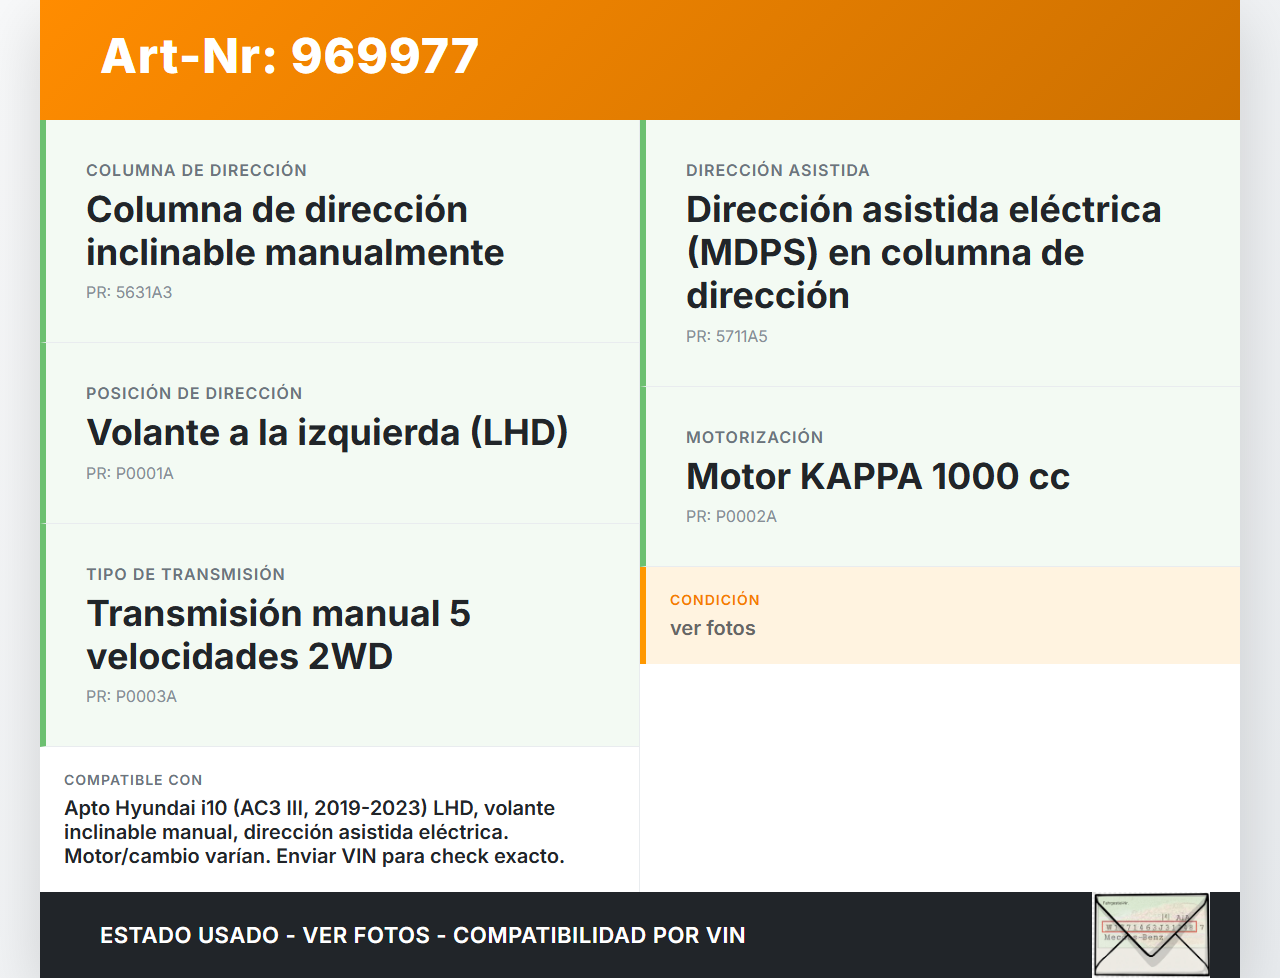Click Enviar VIN para check exacto text
The width and height of the screenshot is (1280, 978).
pyautogui.click(x=422, y=856)
